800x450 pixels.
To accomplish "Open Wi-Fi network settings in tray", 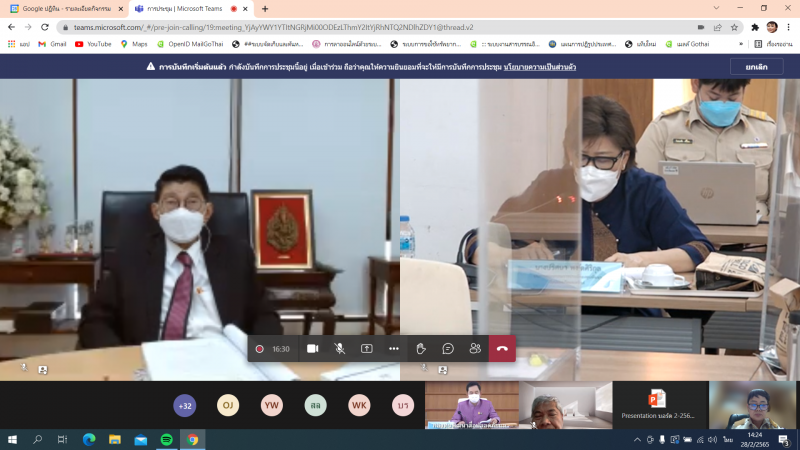I will point(700,439).
